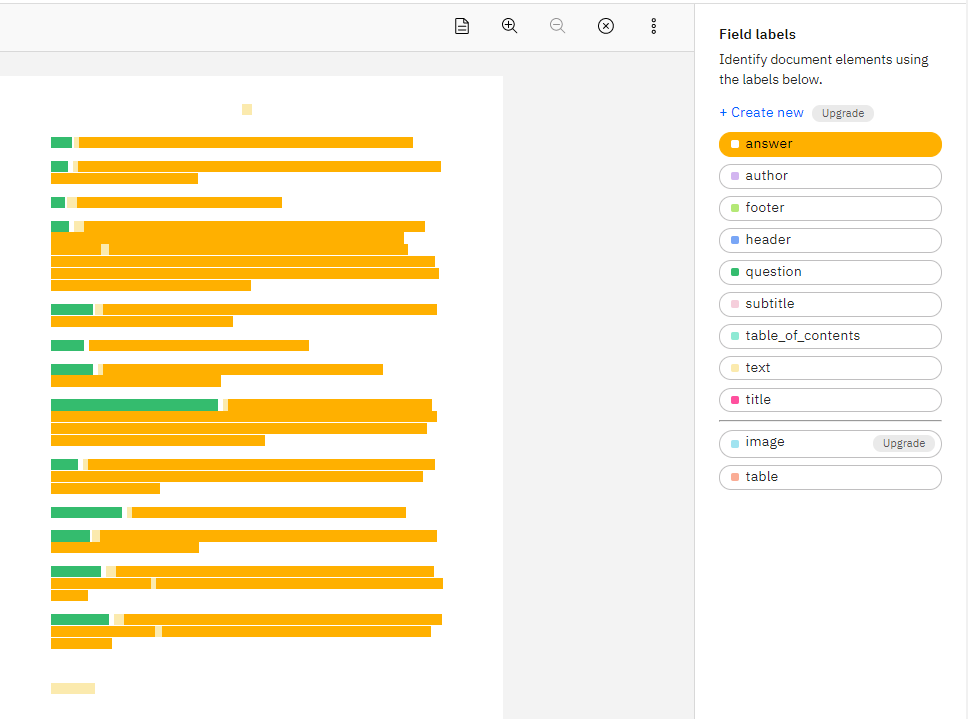Click the Upgrade badge in image label
The width and height of the screenshot is (968, 719).
[904, 443]
